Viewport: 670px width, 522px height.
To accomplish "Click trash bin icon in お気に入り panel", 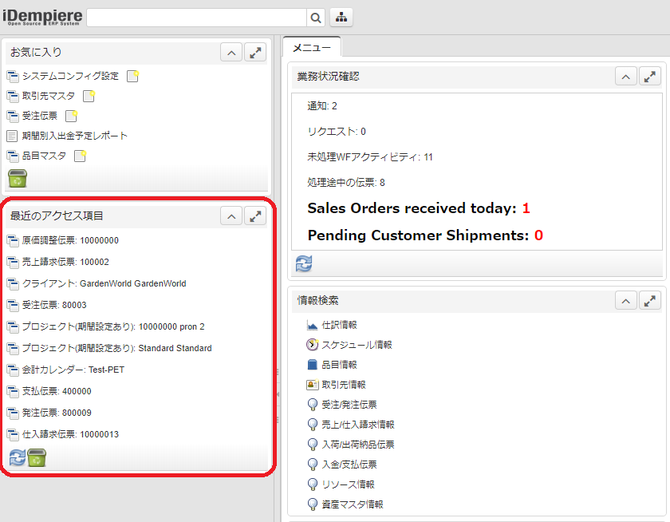I will 18,179.
